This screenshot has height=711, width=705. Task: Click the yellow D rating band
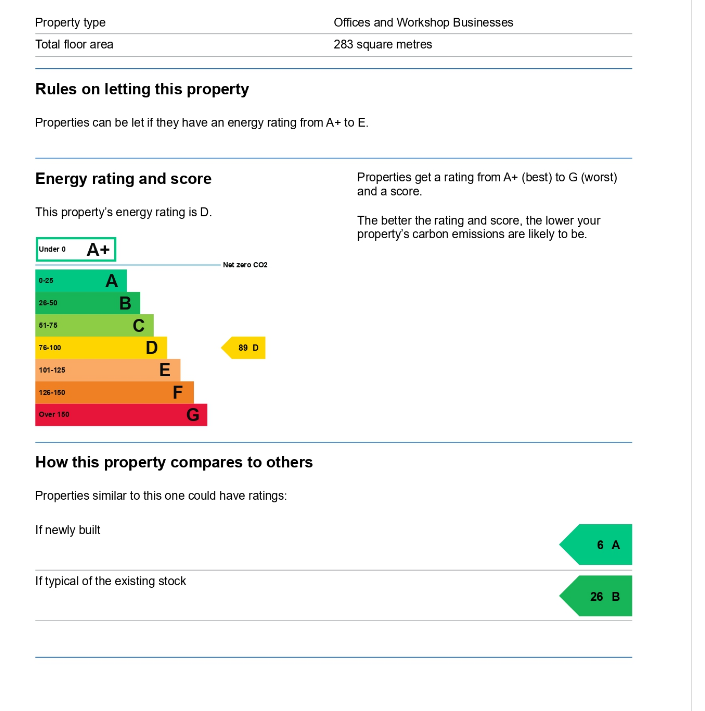coord(100,348)
